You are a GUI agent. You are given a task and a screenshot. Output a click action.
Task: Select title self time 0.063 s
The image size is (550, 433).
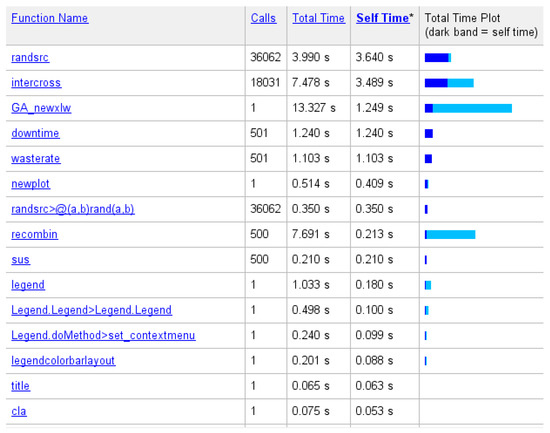pos(374,386)
